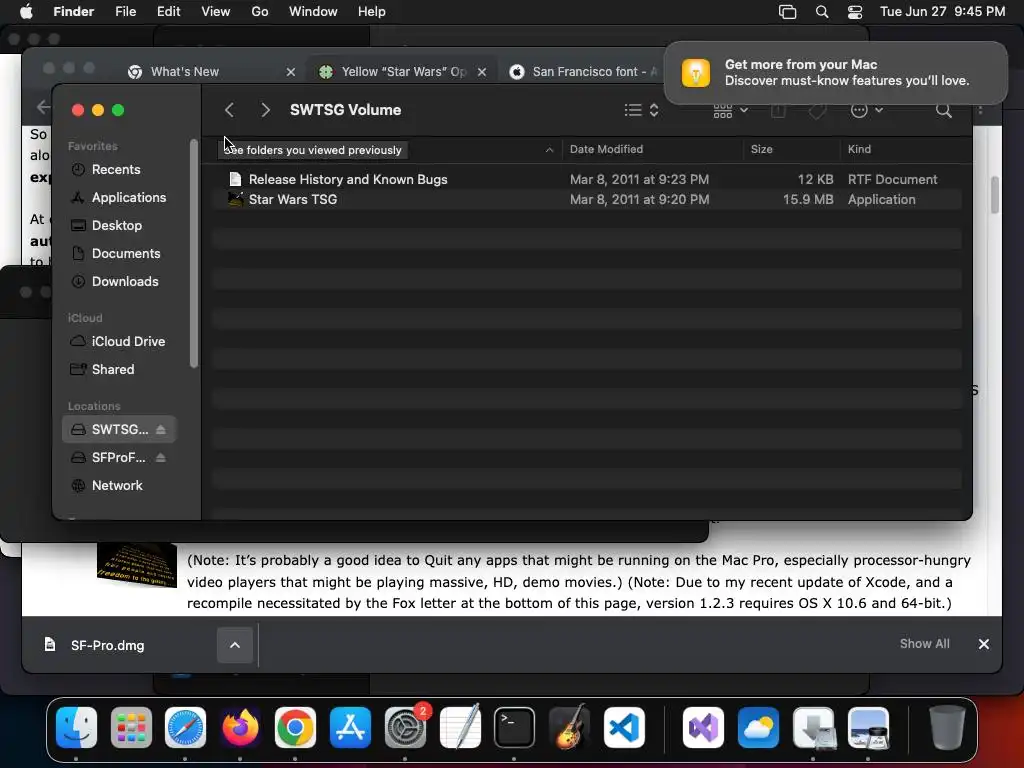The height and width of the screenshot is (768, 1024).
Task: Select Desktop in the Finder sidebar
Action: 119,226
